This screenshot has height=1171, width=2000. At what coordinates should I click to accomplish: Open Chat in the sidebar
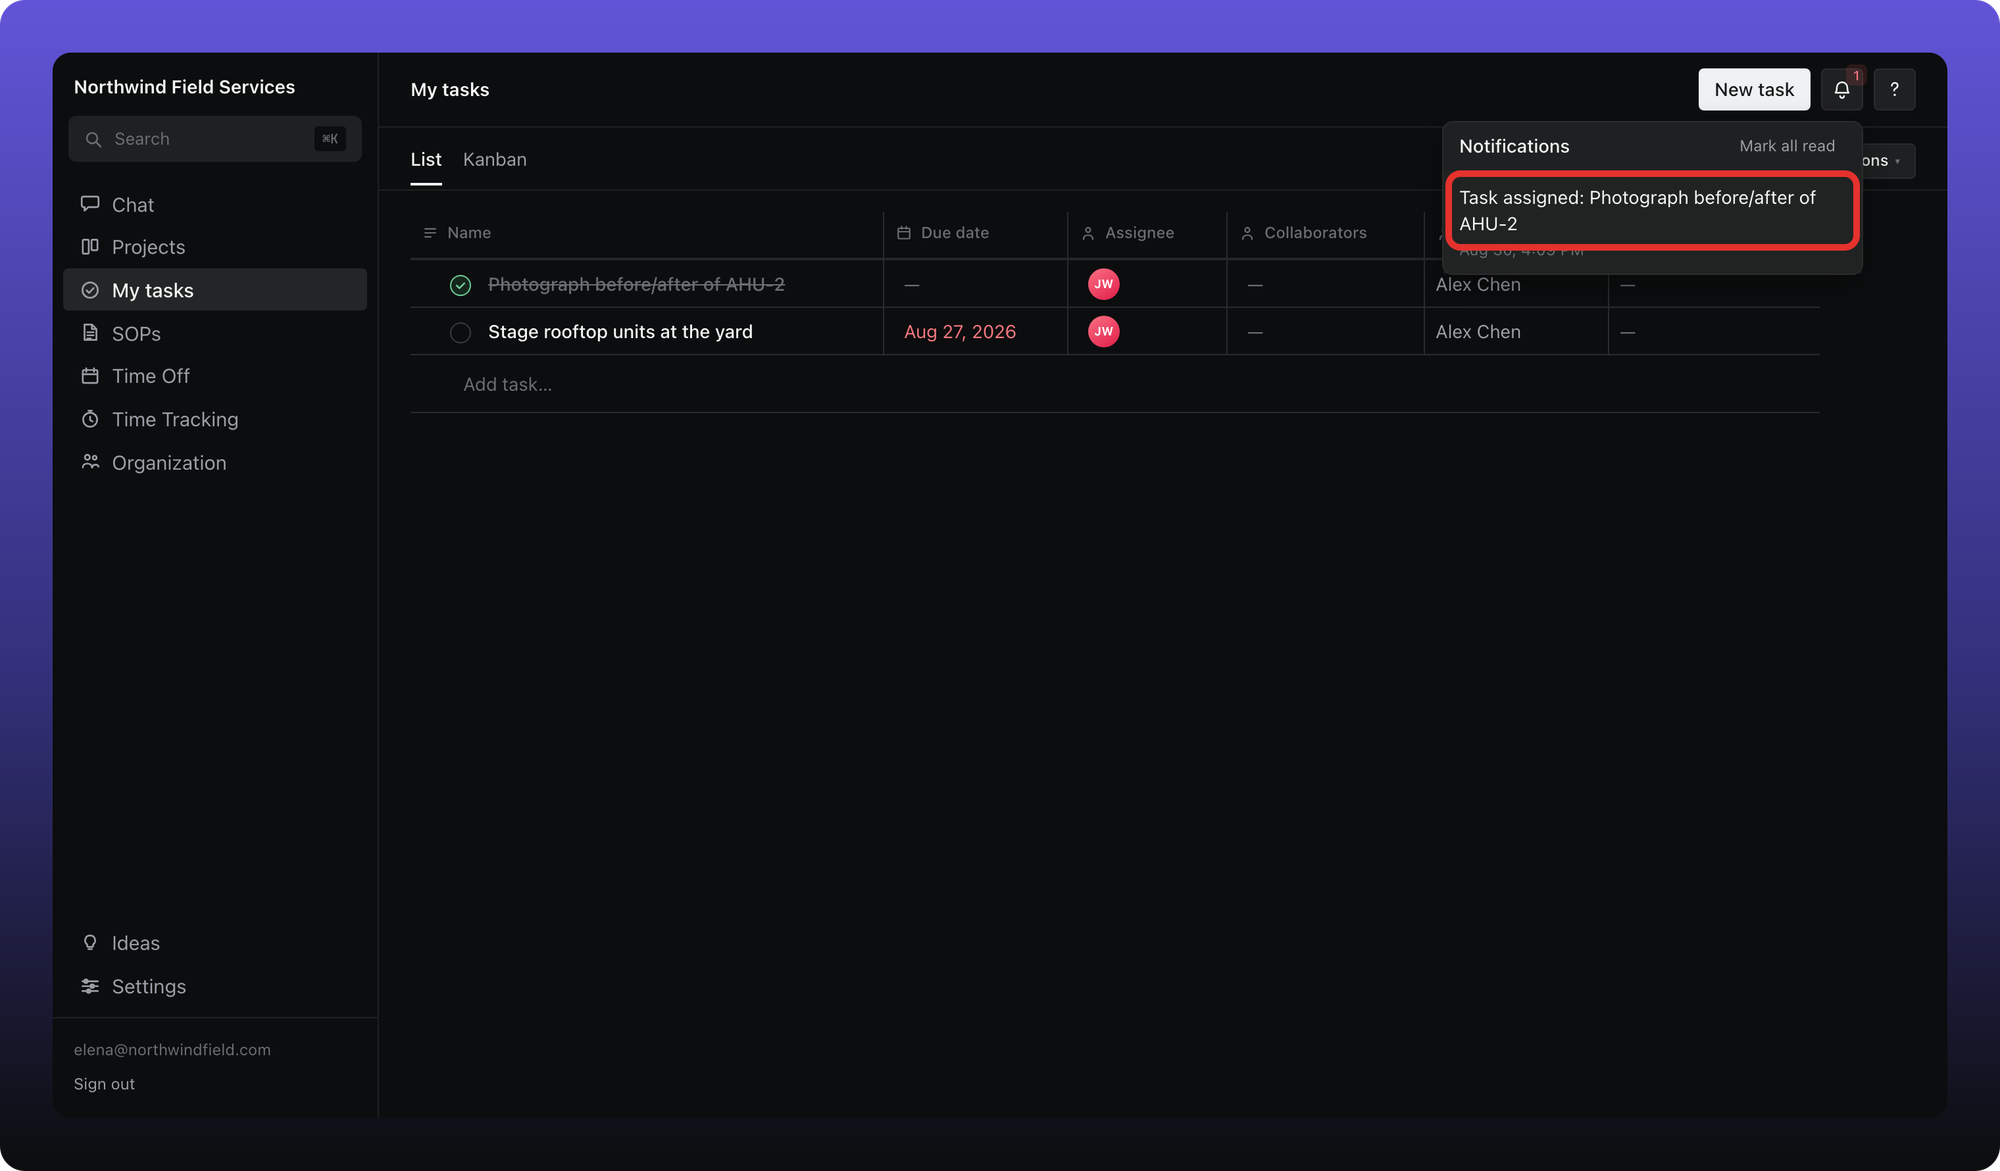pyautogui.click(x=215, y=205)
